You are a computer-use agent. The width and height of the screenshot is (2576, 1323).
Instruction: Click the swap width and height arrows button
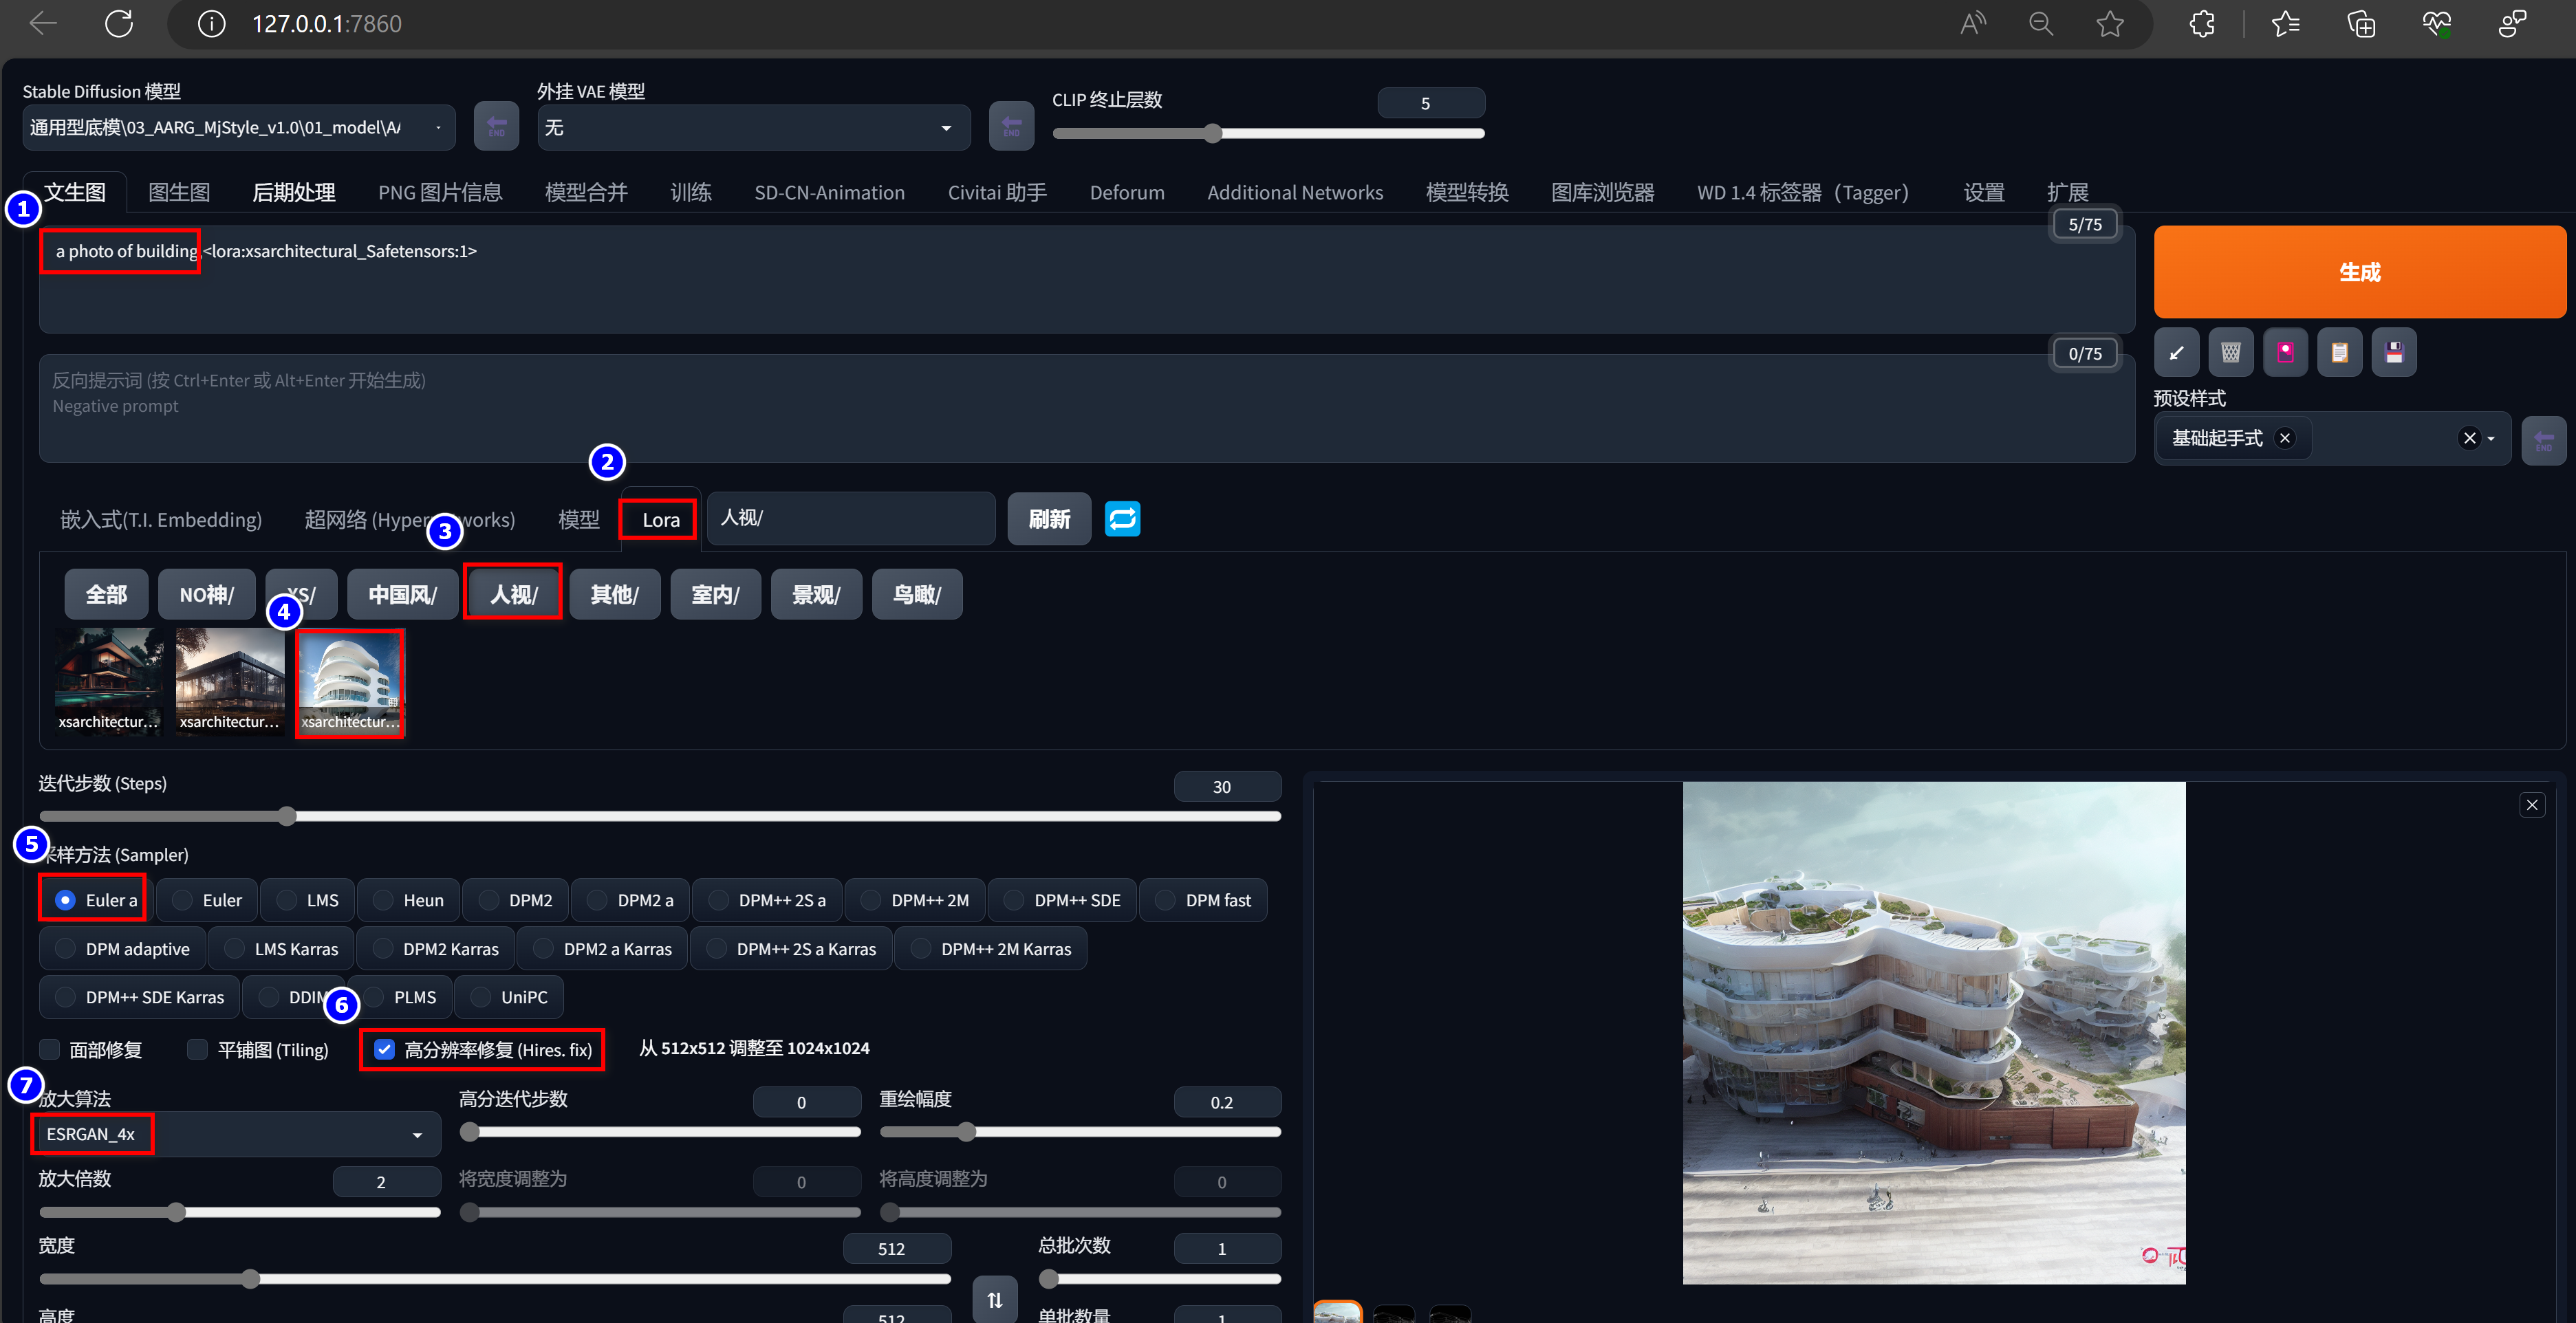tap(994, 1299)
